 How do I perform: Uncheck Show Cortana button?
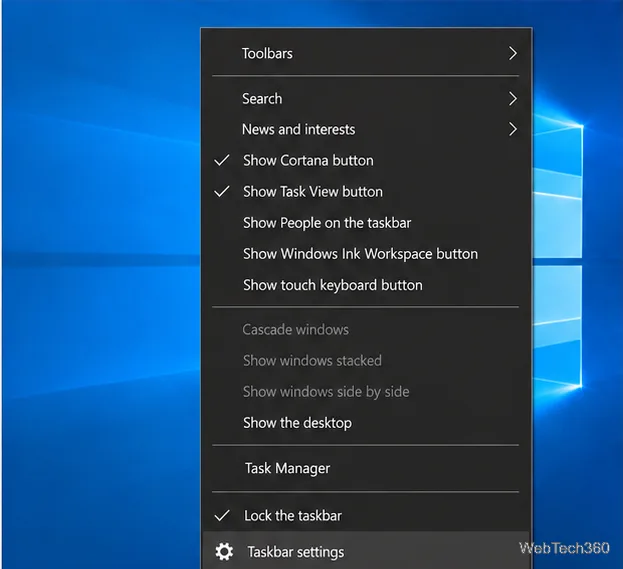[x=366, y=161]
